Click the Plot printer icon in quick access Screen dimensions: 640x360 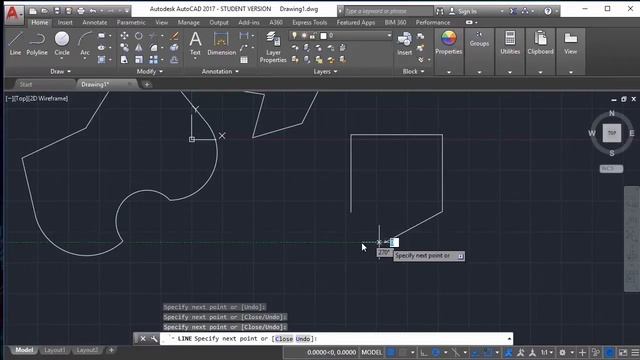tap(80, 11)
